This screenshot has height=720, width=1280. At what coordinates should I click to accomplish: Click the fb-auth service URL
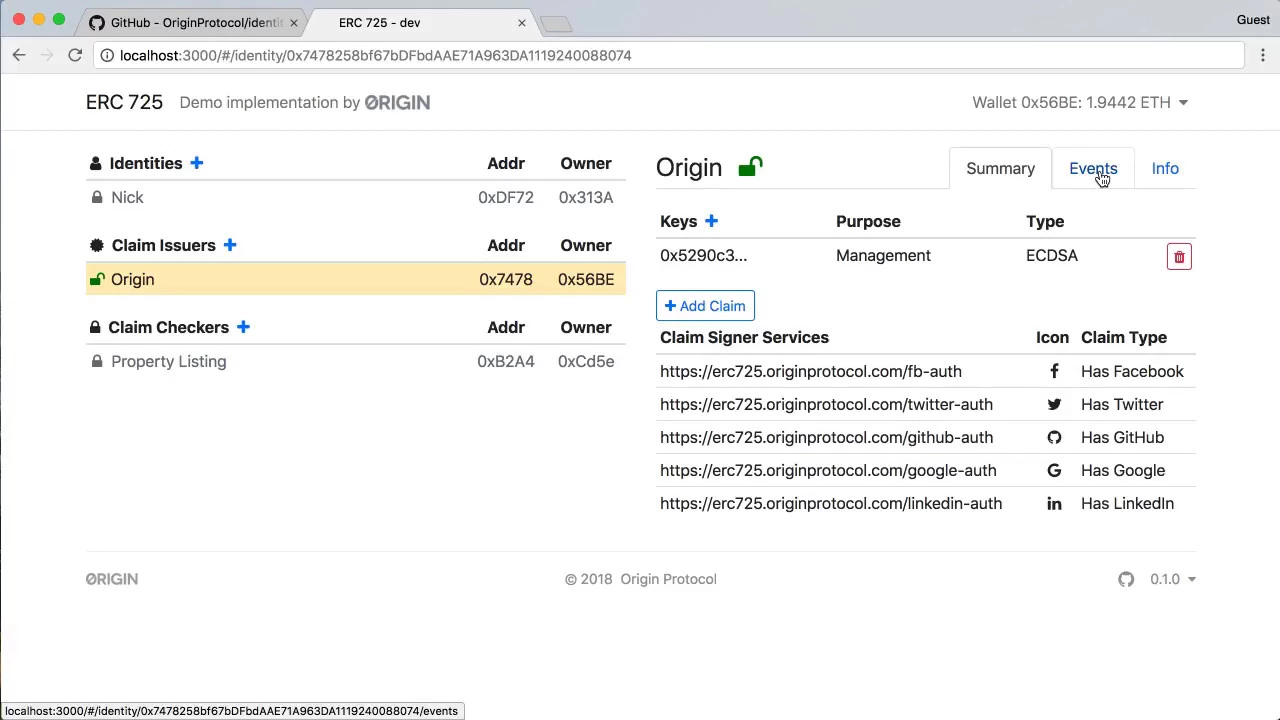click(811, 371)
